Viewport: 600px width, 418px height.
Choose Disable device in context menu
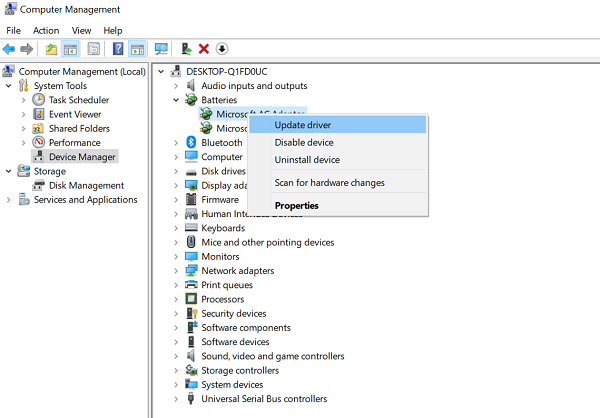tap(304, 143)
